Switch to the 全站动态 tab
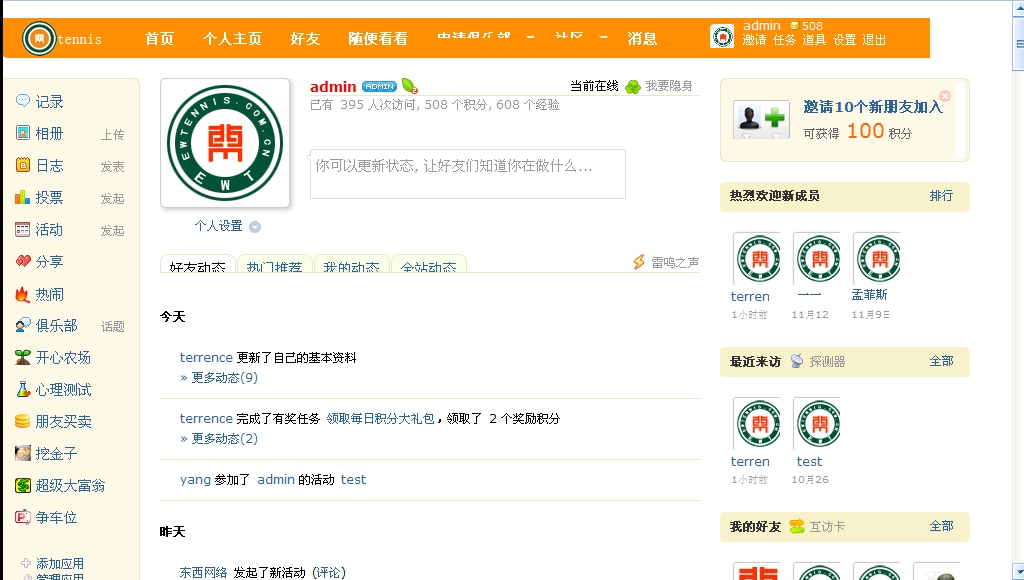The height and width of the screenshot is (580, 1024). [428, 264]
